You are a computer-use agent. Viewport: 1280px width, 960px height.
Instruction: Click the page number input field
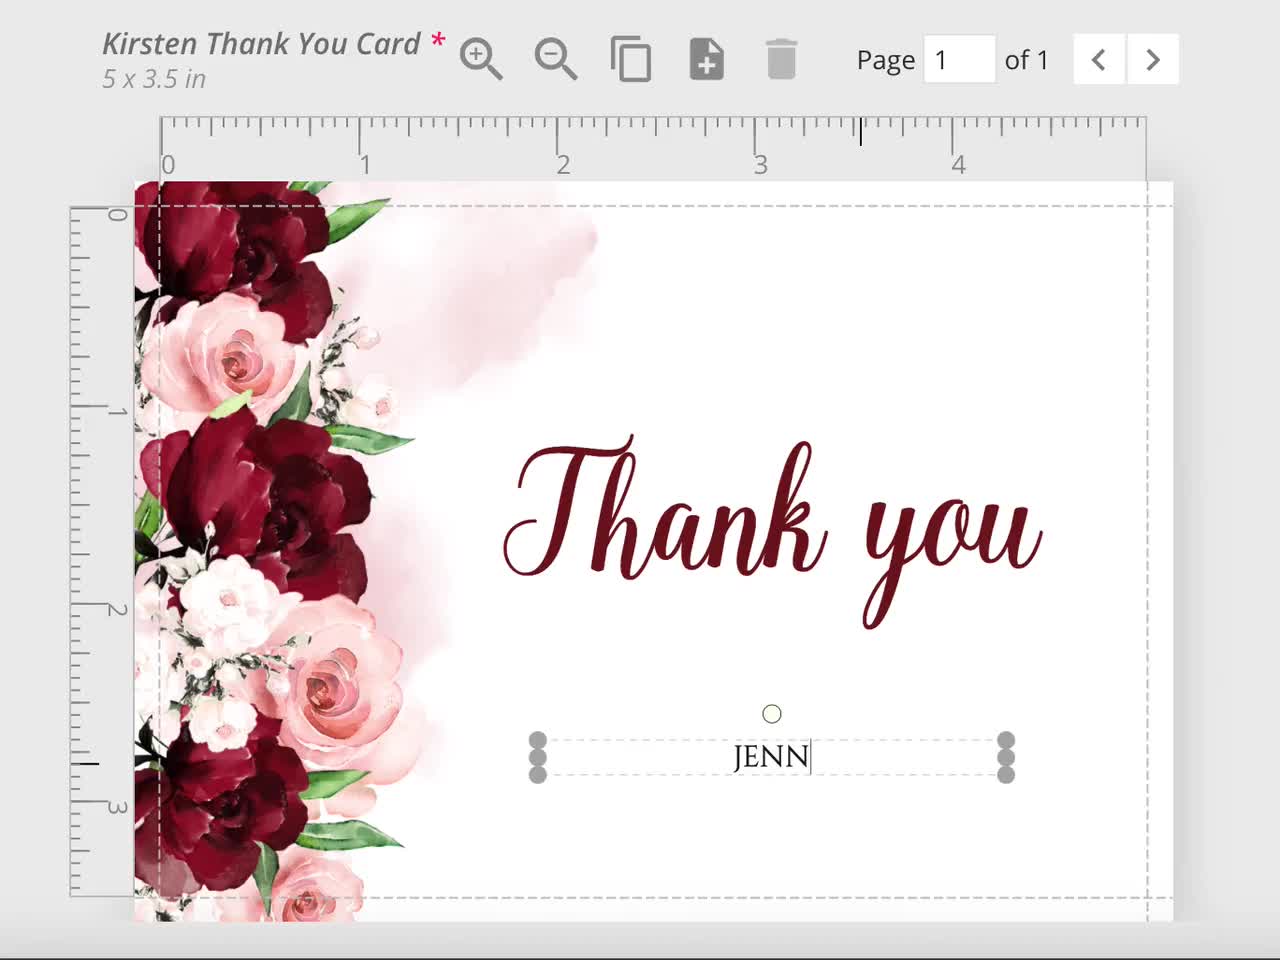[x=959, y=60]
